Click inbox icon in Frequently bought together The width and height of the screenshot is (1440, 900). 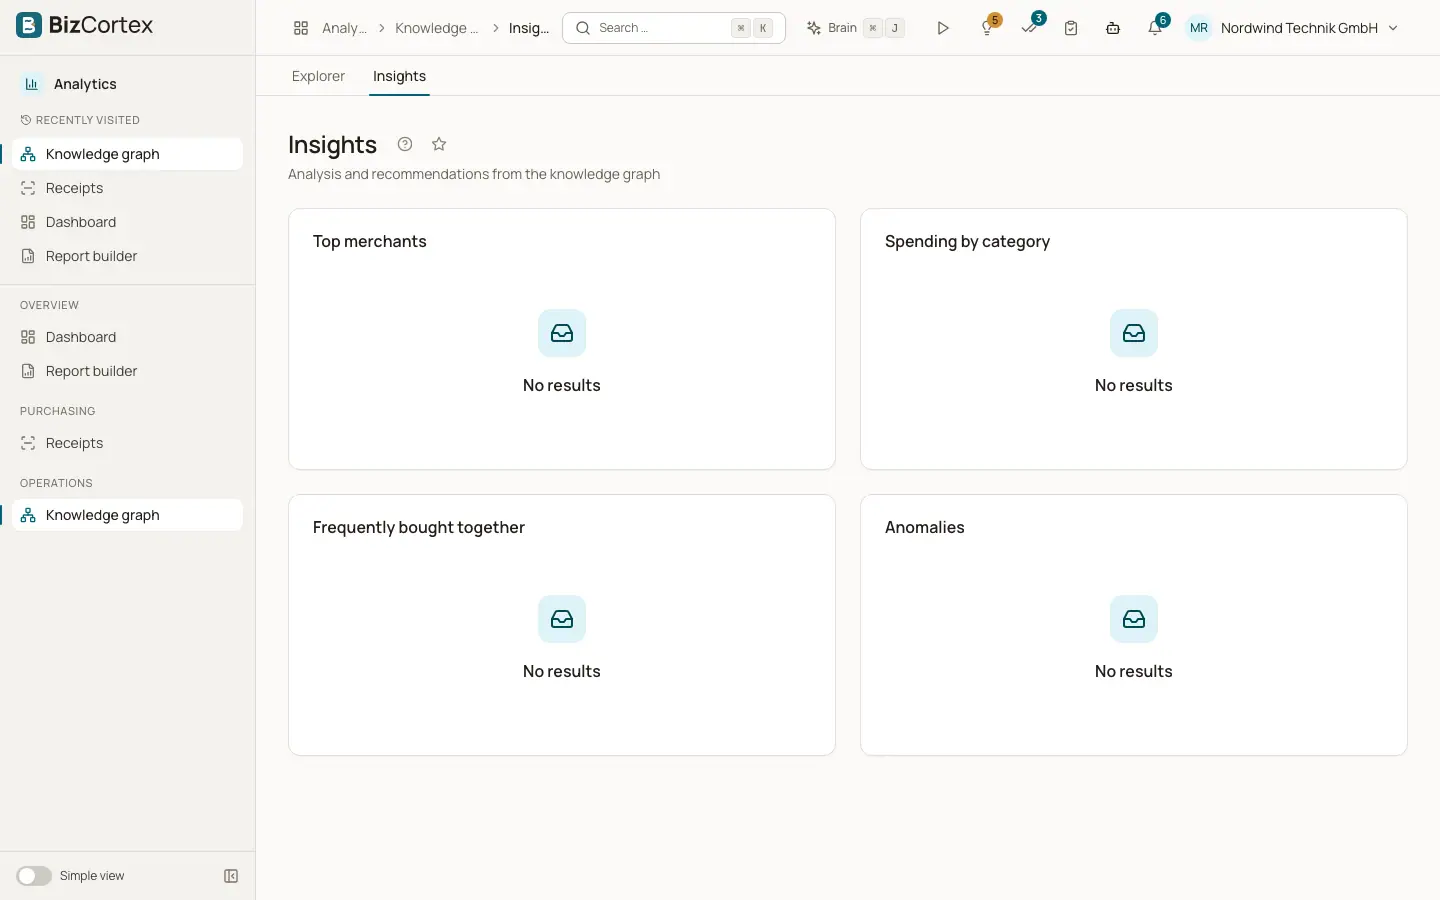[x=562, y=619]
